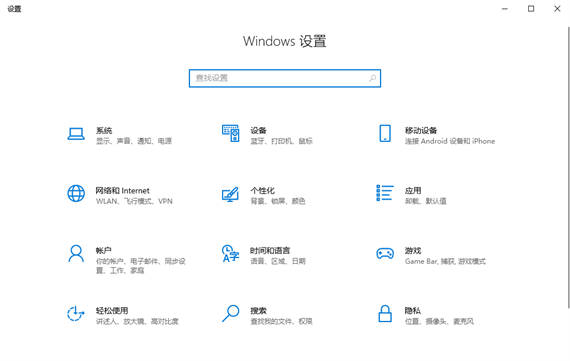Click the 位置、摄像头、麦克风 description
The width and height of the screenshot is (570, 361).
(439, 321)
